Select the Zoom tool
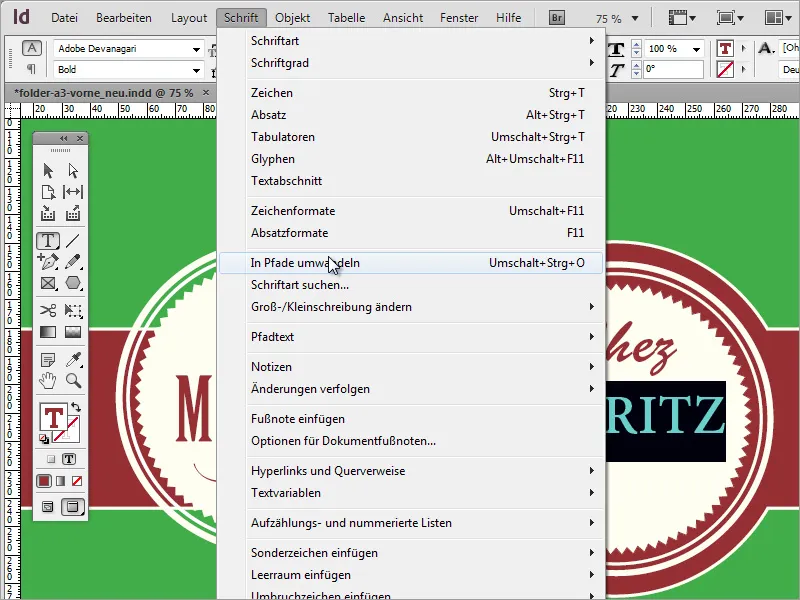The height and width of the screenshot is (600, 800). tap(73, 381)
